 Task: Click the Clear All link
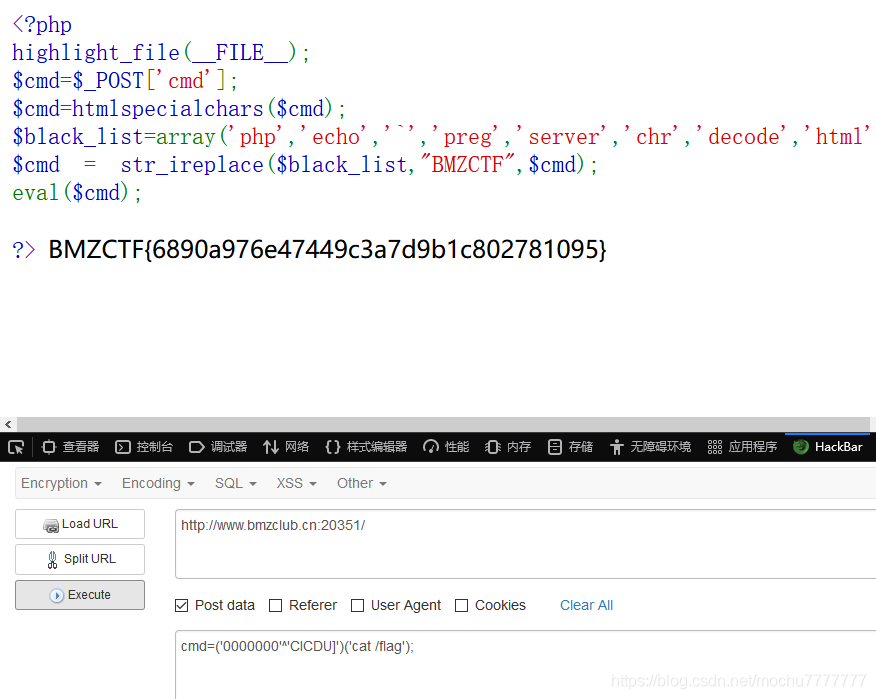[x=587, y=605]
